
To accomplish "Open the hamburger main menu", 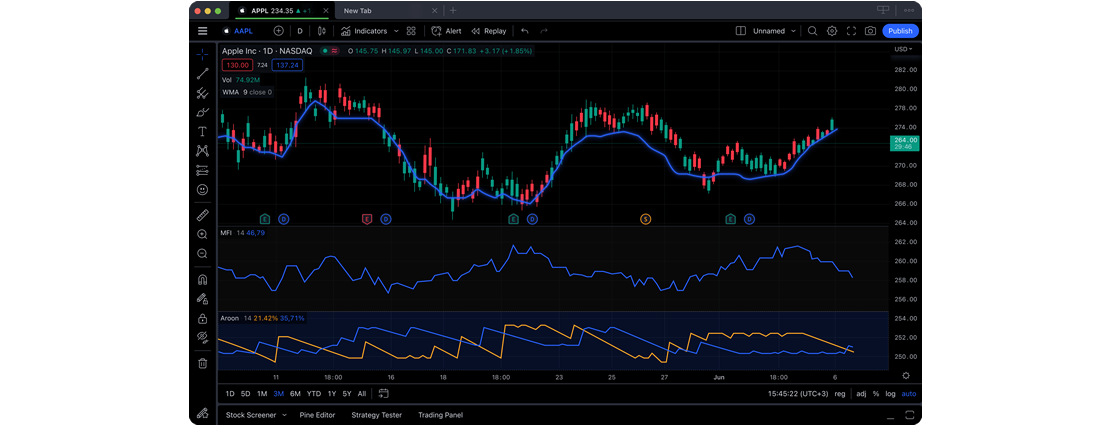I will (x=202, y=31).
